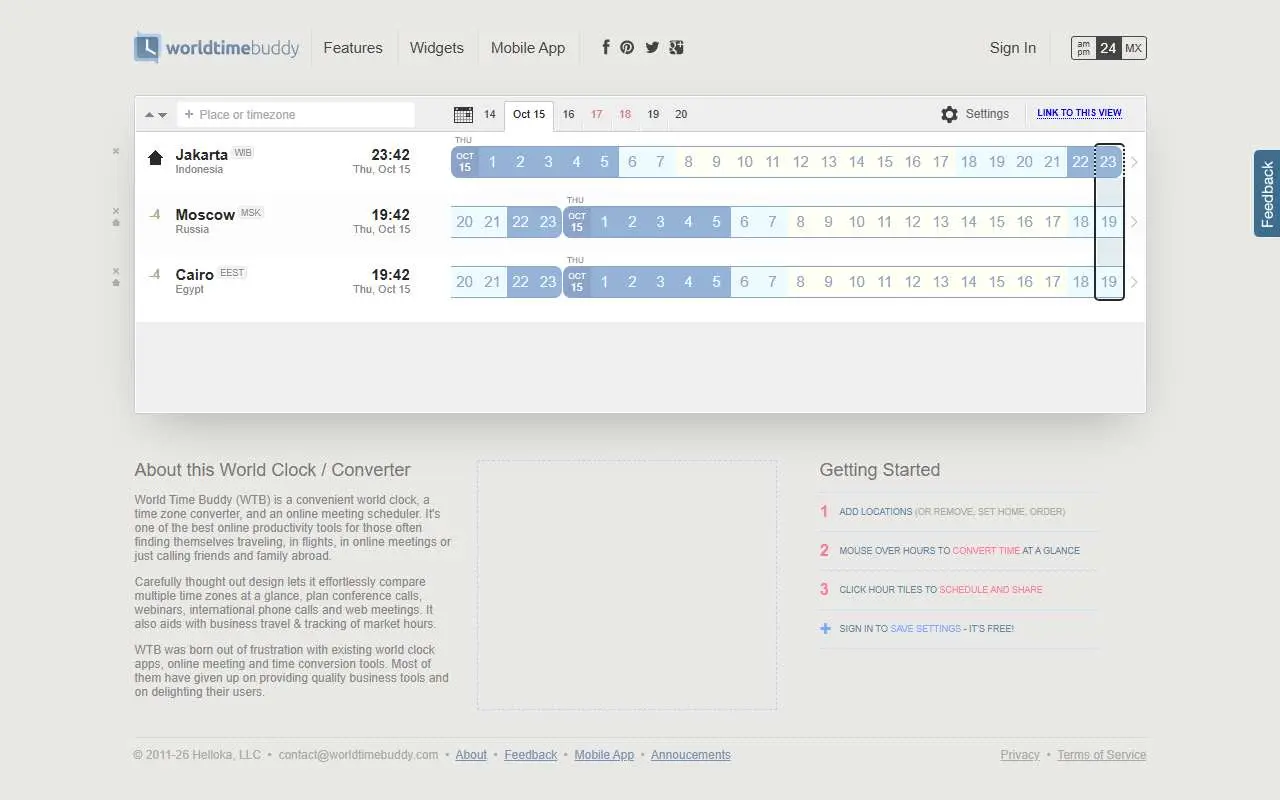Open Mobile App in top navigation
The height and width of the screenshot is (800, 1280).
528,47
